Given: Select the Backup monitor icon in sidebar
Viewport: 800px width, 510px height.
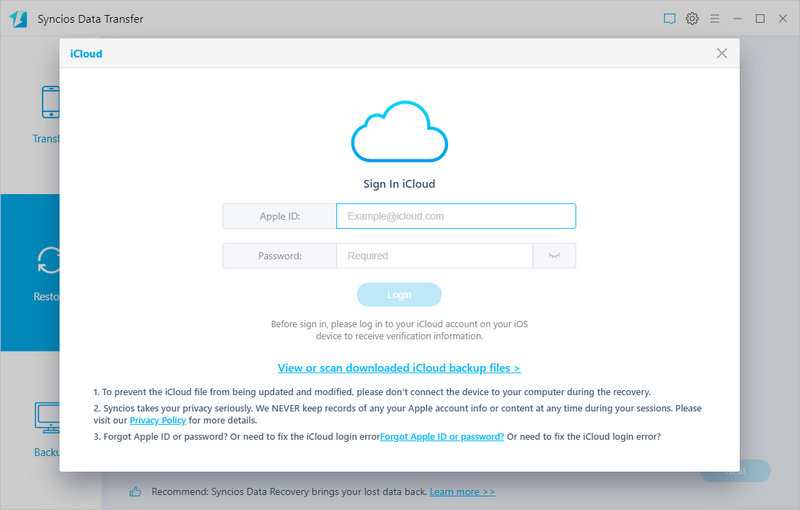Looking at the screenshot, I should click(x=47, y=418).
